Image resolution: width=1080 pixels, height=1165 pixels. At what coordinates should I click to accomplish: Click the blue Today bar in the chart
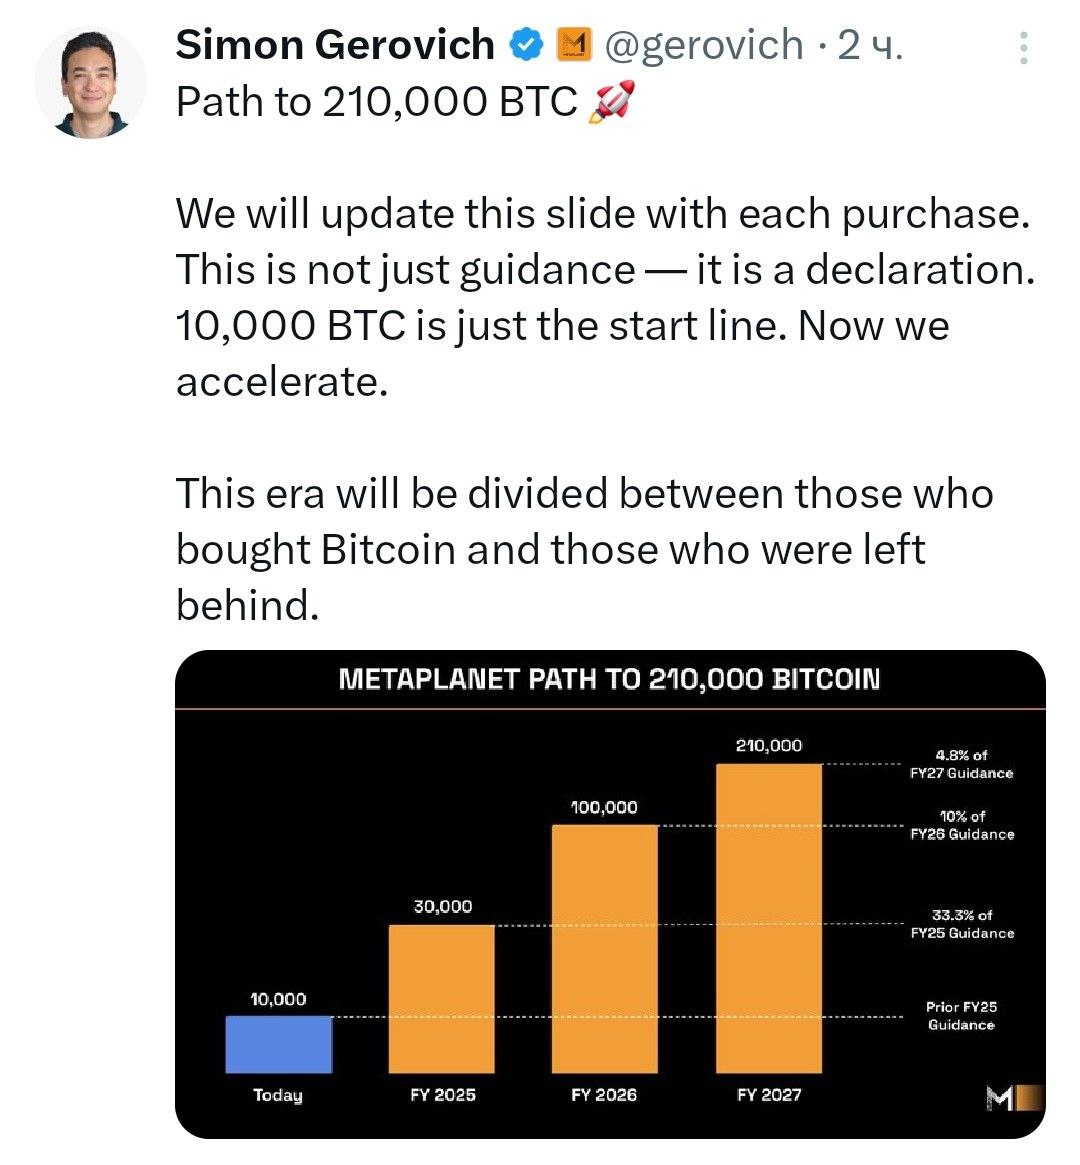[x=279, y=1044]
